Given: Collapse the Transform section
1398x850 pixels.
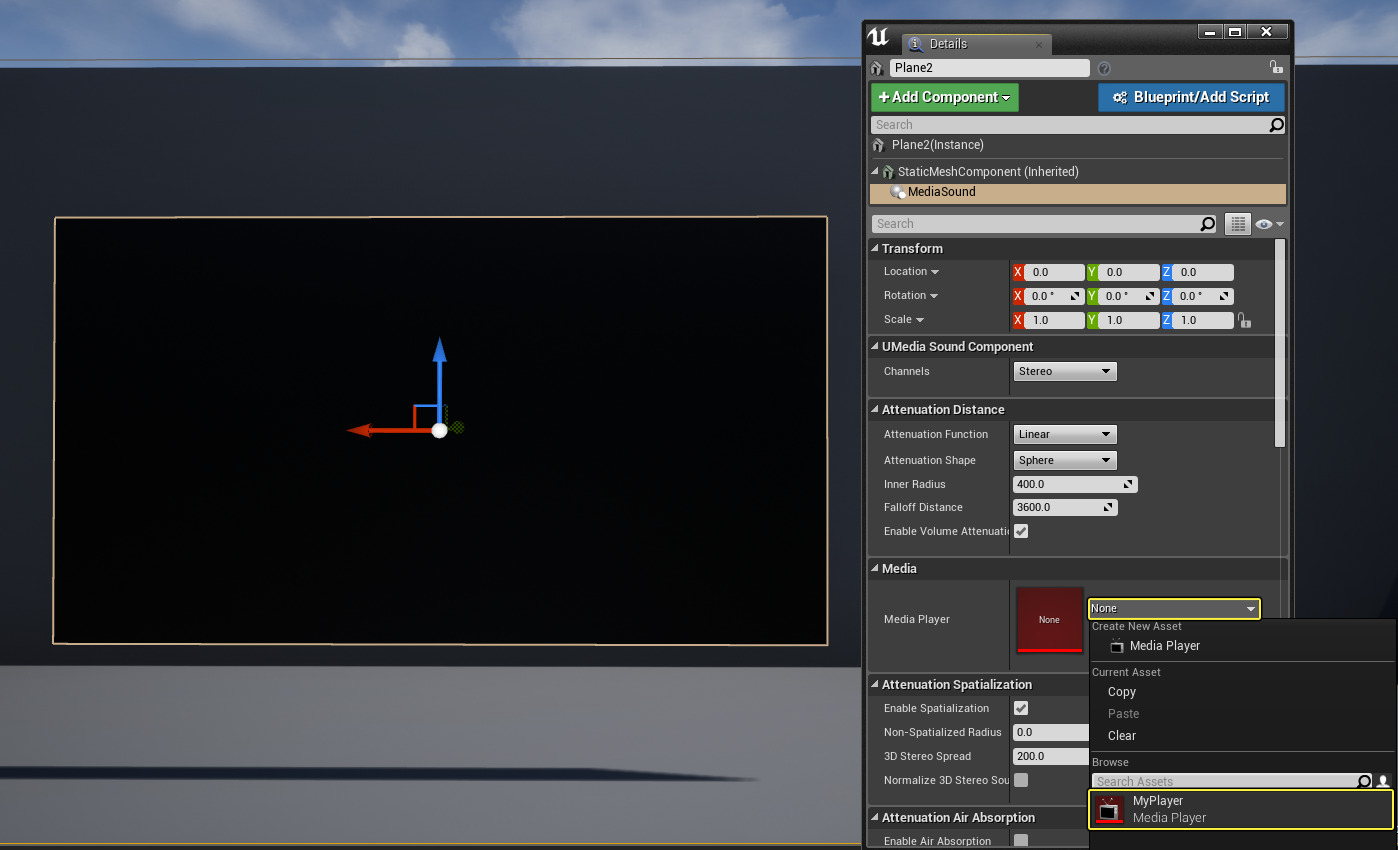Looking at the screenshot, I should click(875, 248).
